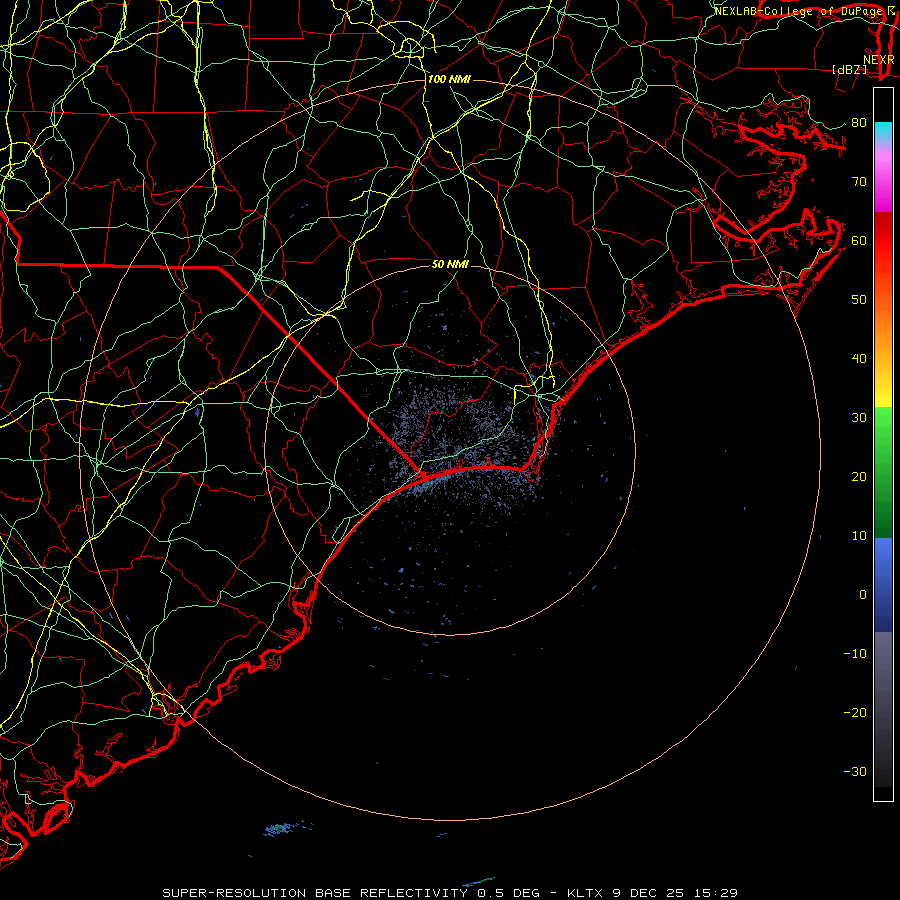This screenshot has height=900, width=900.
Task: Click the 80 value on dBZ scale
Action: 859,122
